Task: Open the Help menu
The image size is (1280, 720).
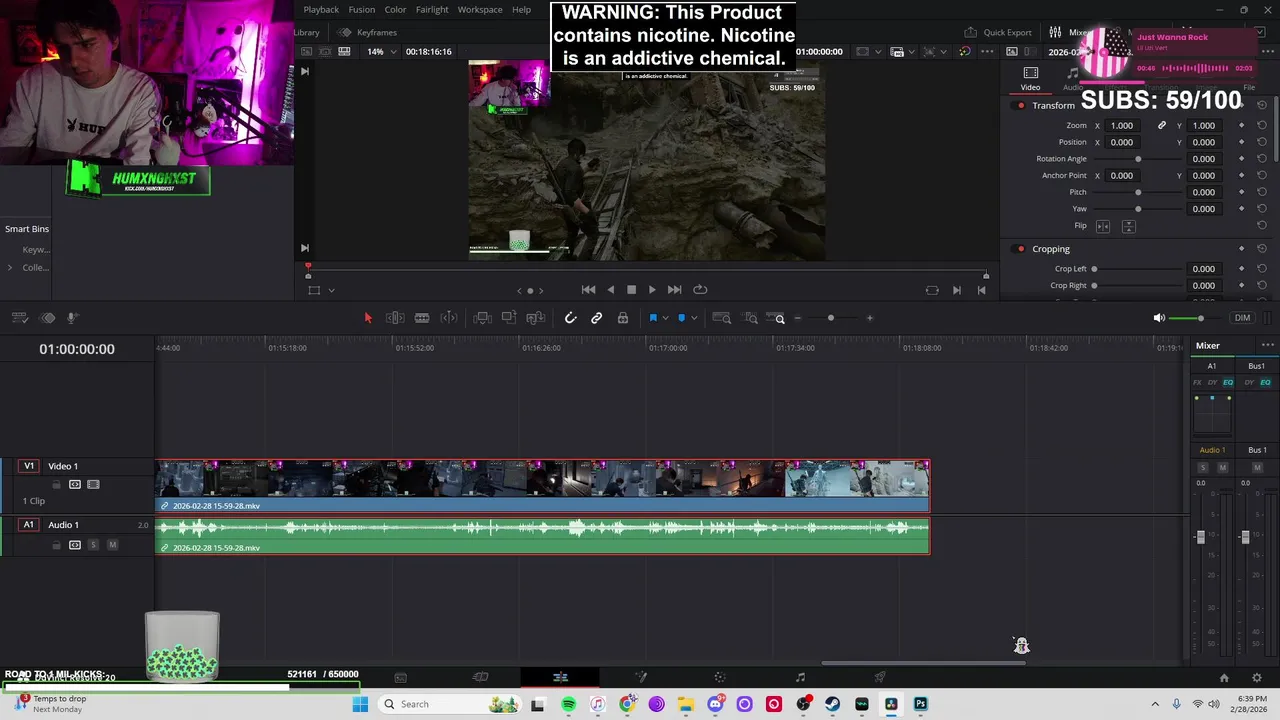Action: (521, 9)
